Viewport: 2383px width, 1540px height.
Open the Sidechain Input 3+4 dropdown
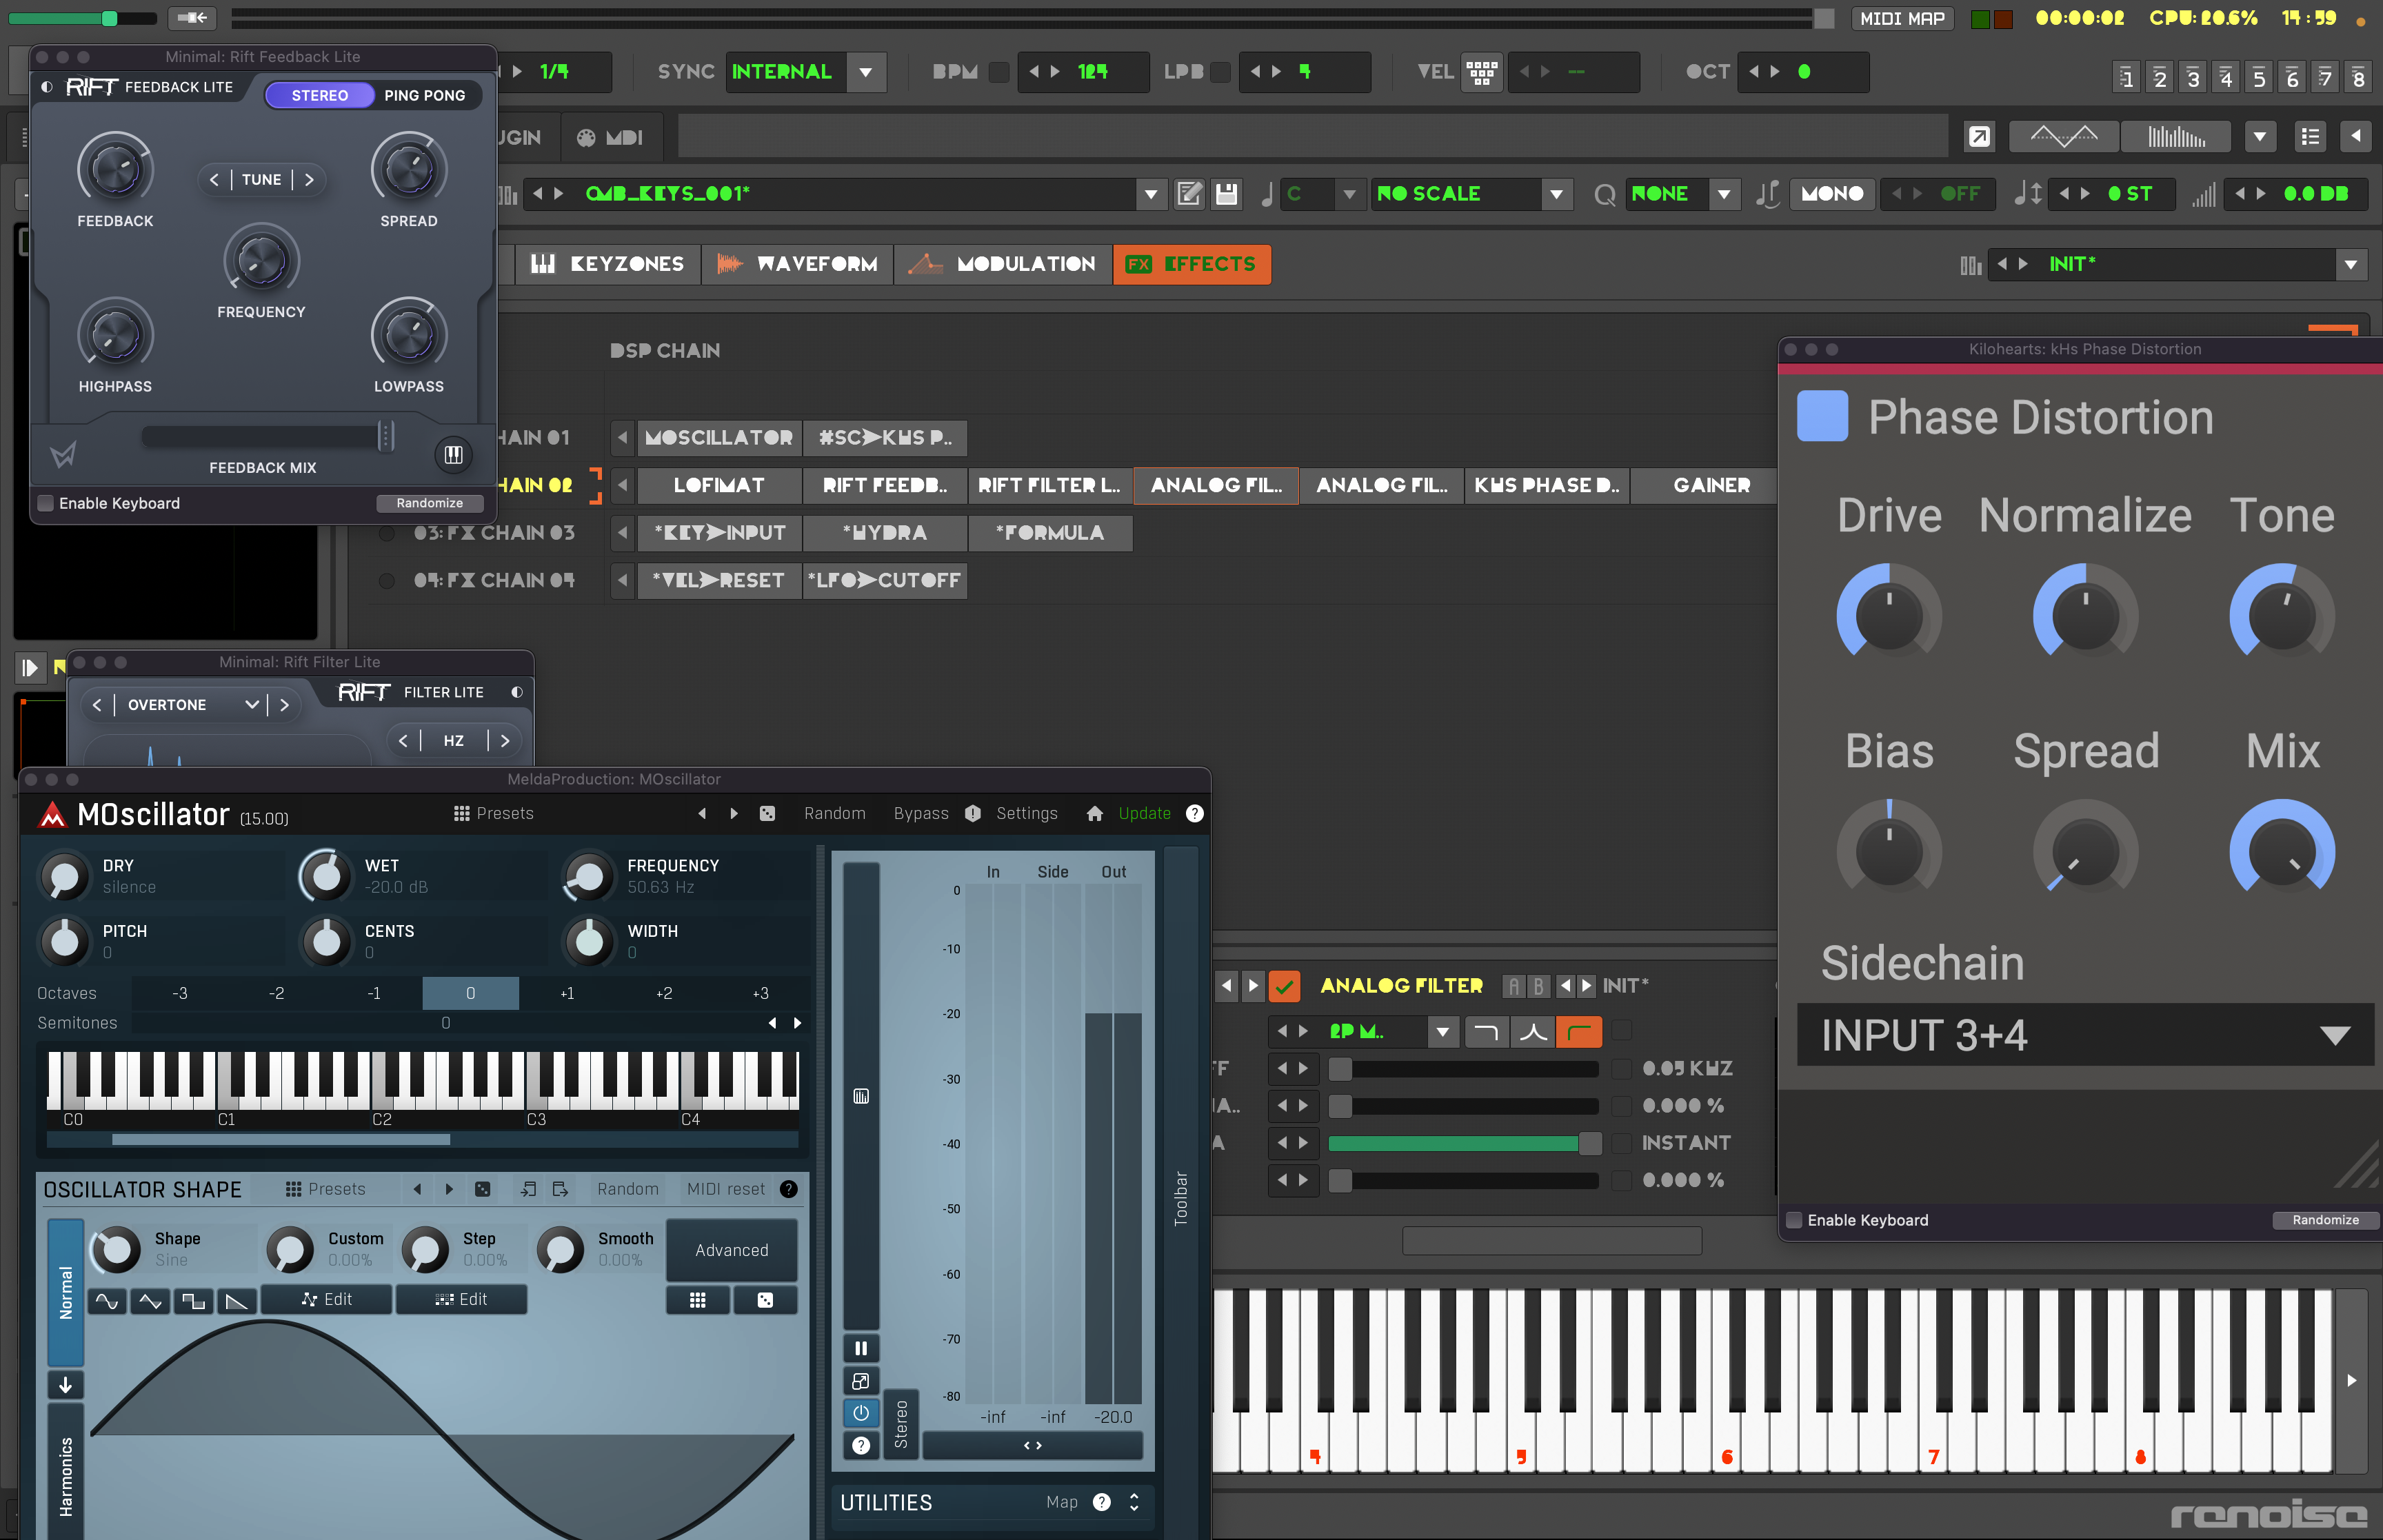[x=2085, y=1035]
